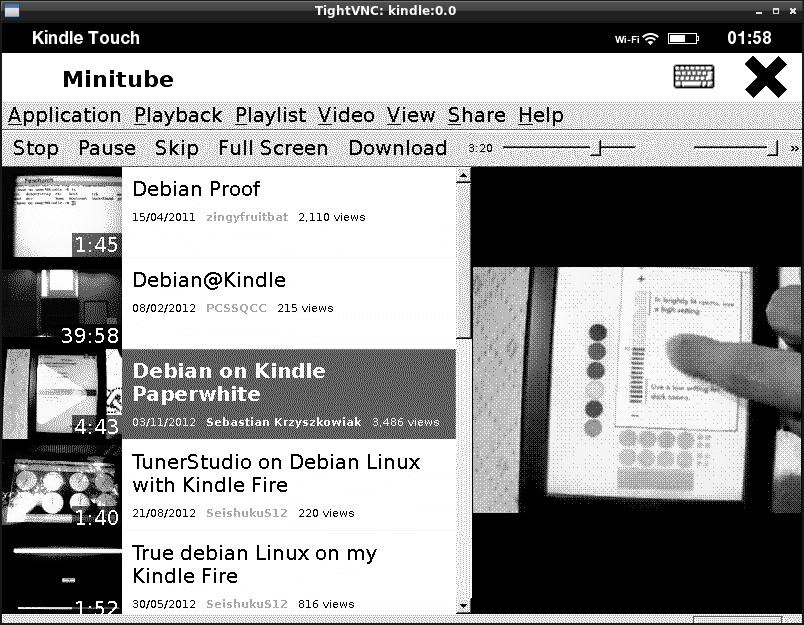Image resolution: width=804 pixels, height=625 pixels.
Task: Click the video playback area
Action: 637,390
